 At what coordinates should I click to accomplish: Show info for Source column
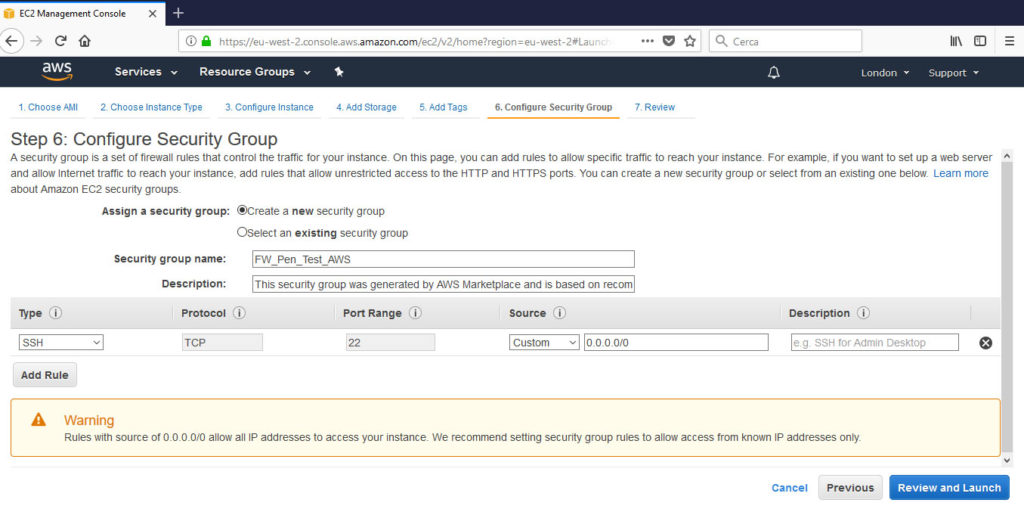[559, 313]
